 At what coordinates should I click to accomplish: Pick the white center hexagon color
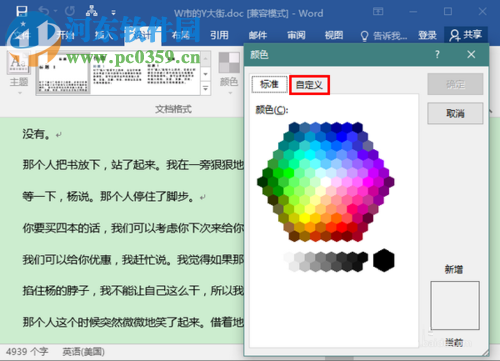point(326,182)
